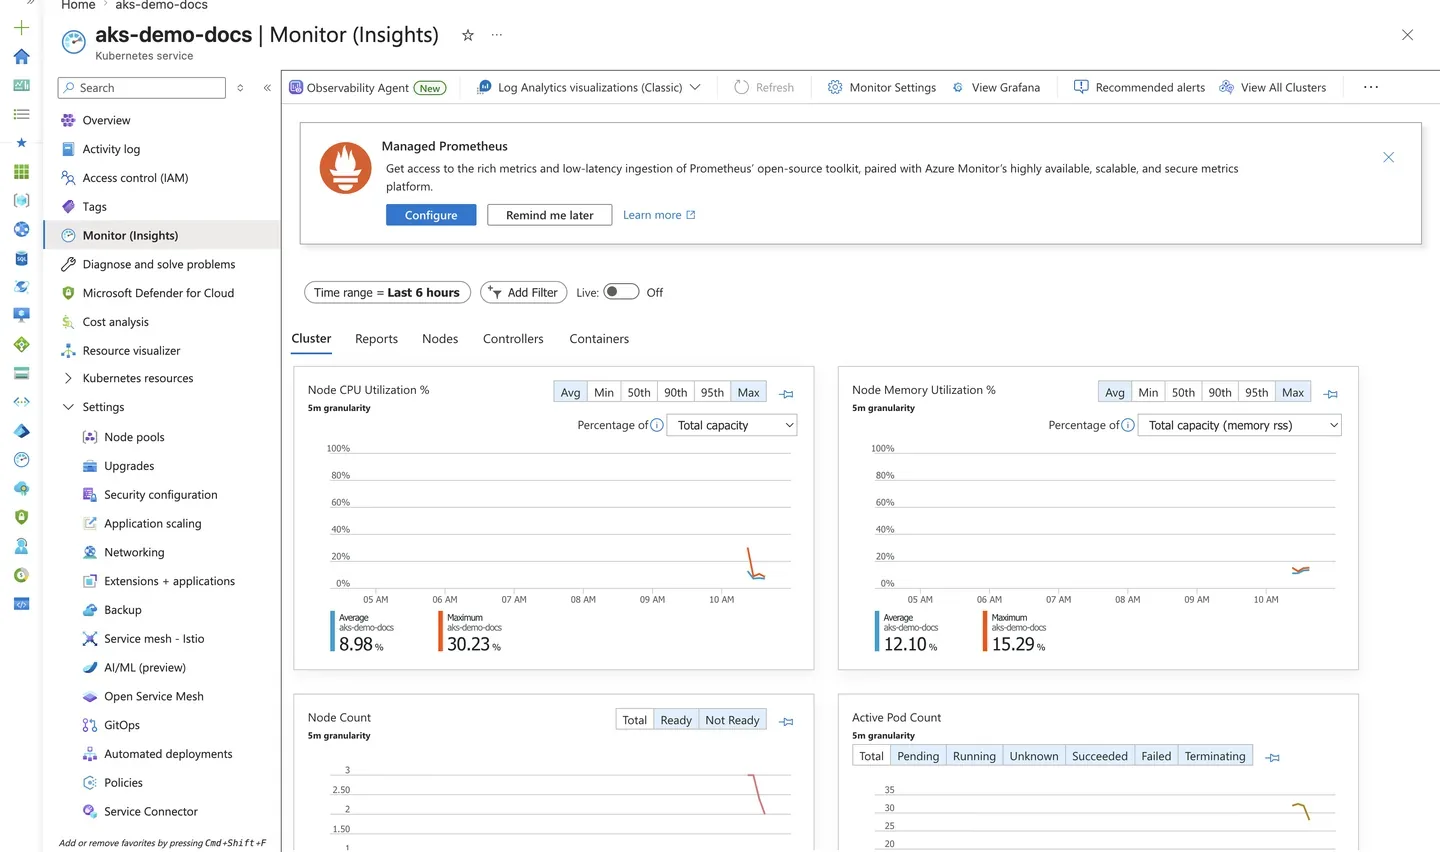Toggle Not Ready in Node Count chart
Image resolution: width=1440 pixels, height=852 pixels.
[x=732, y=720]
